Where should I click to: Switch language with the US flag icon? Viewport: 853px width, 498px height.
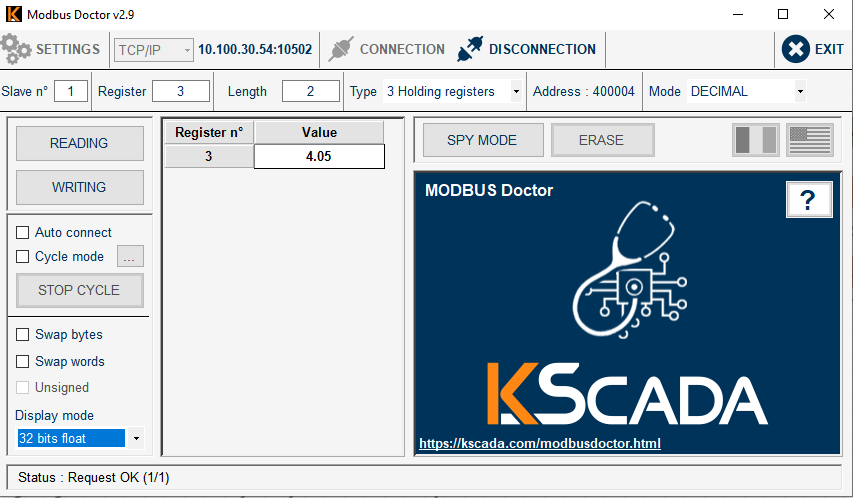809,140
